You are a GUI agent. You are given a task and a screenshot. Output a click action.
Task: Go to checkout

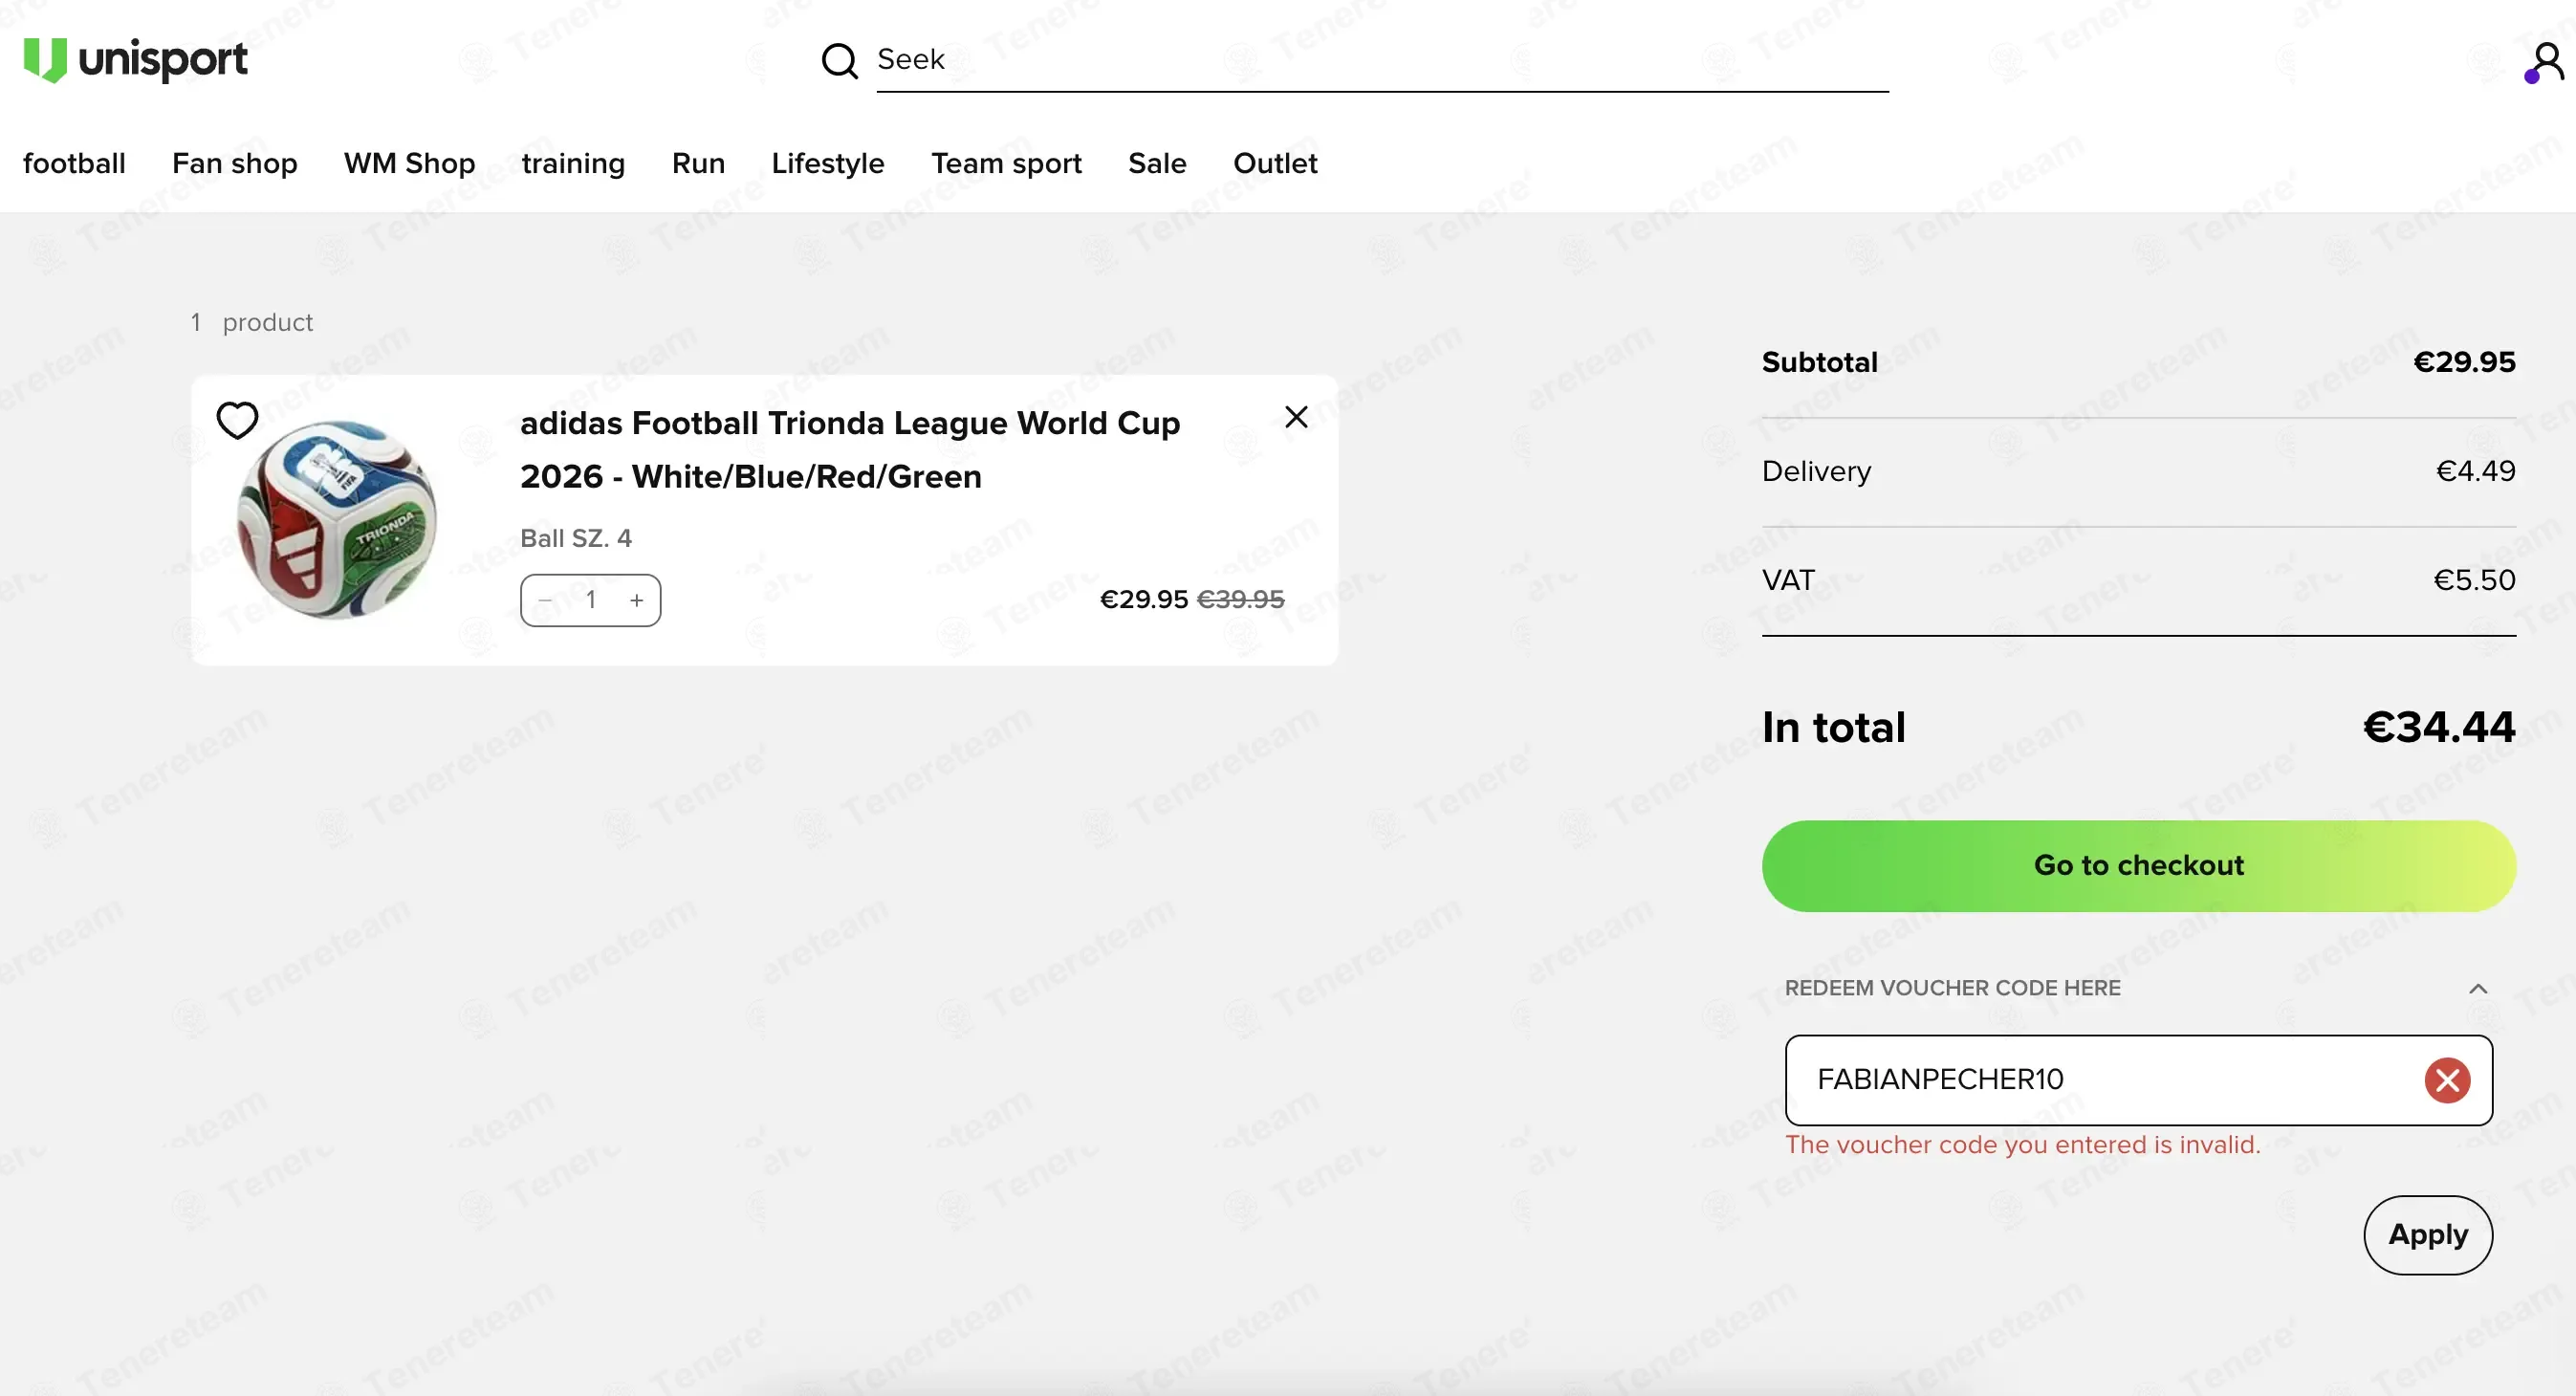click(x=2138, y=866)
